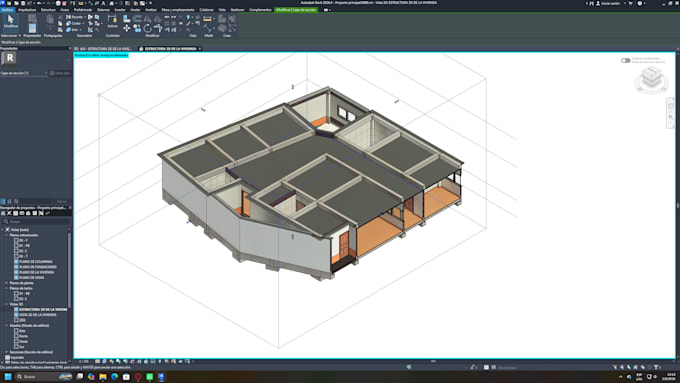This screenshot has width=680, height=383.
Task: Click the Project Browser search field
Action: (36, 222)
